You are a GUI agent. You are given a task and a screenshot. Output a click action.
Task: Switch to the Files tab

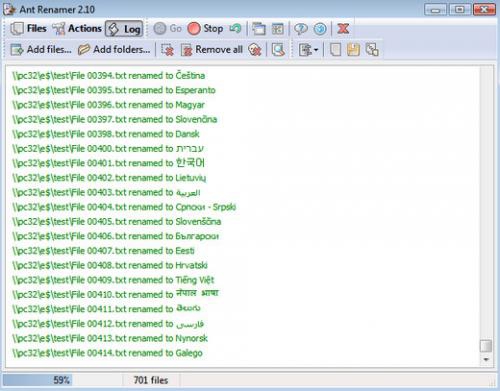coord(28,28)
